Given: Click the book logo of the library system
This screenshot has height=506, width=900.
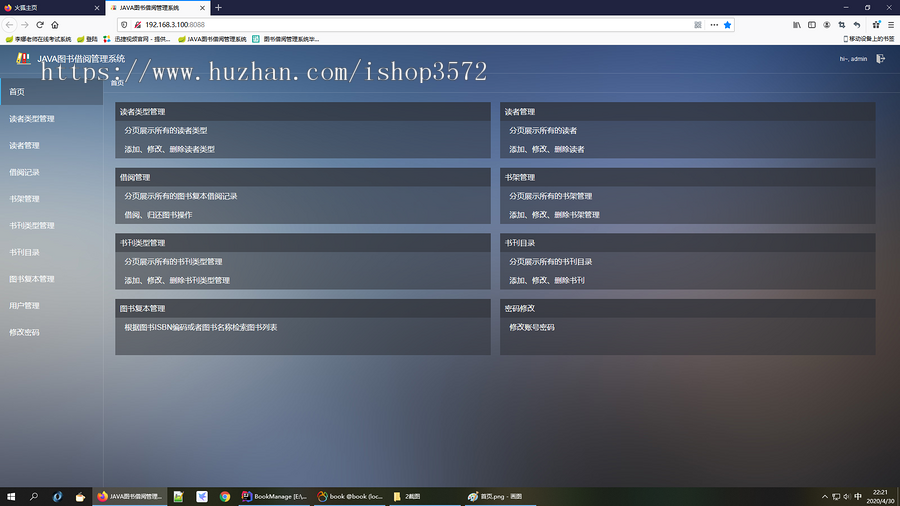Looking at the screenshot, I should [x=23, y=59].
